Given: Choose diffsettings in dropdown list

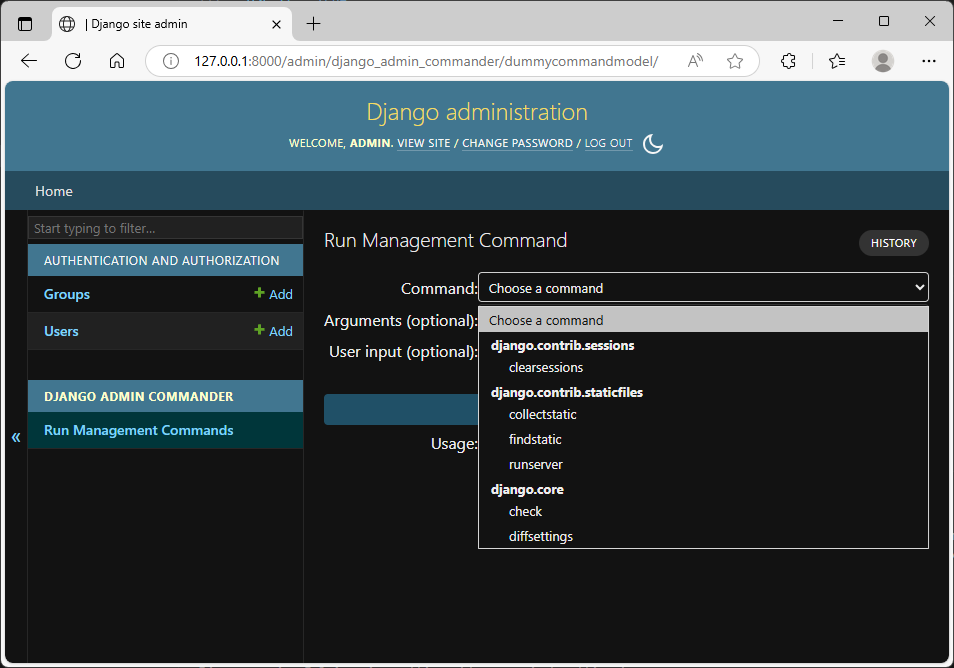Looking at the screenshot, I should pos(541,537).
